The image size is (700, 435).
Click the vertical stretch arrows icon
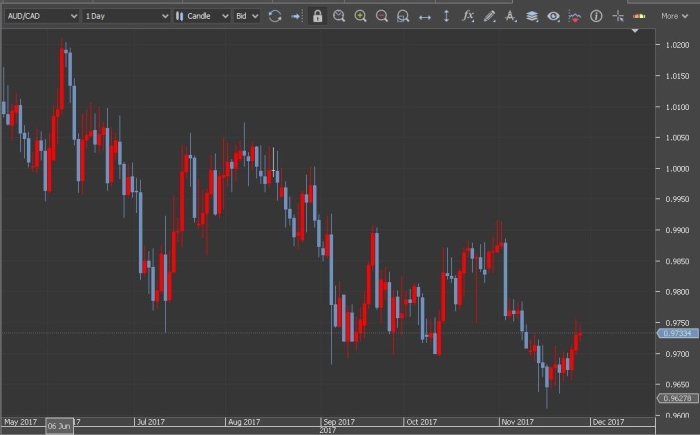point(446,17)
